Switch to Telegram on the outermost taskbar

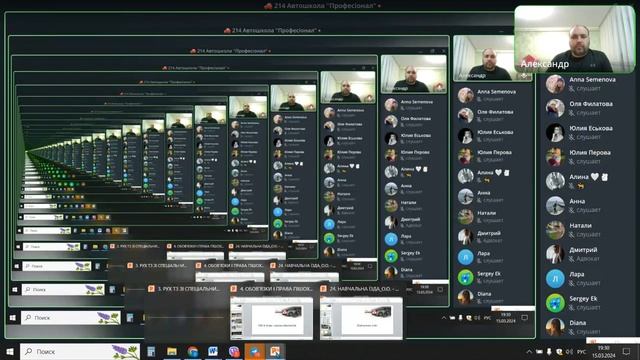(255, 351)
